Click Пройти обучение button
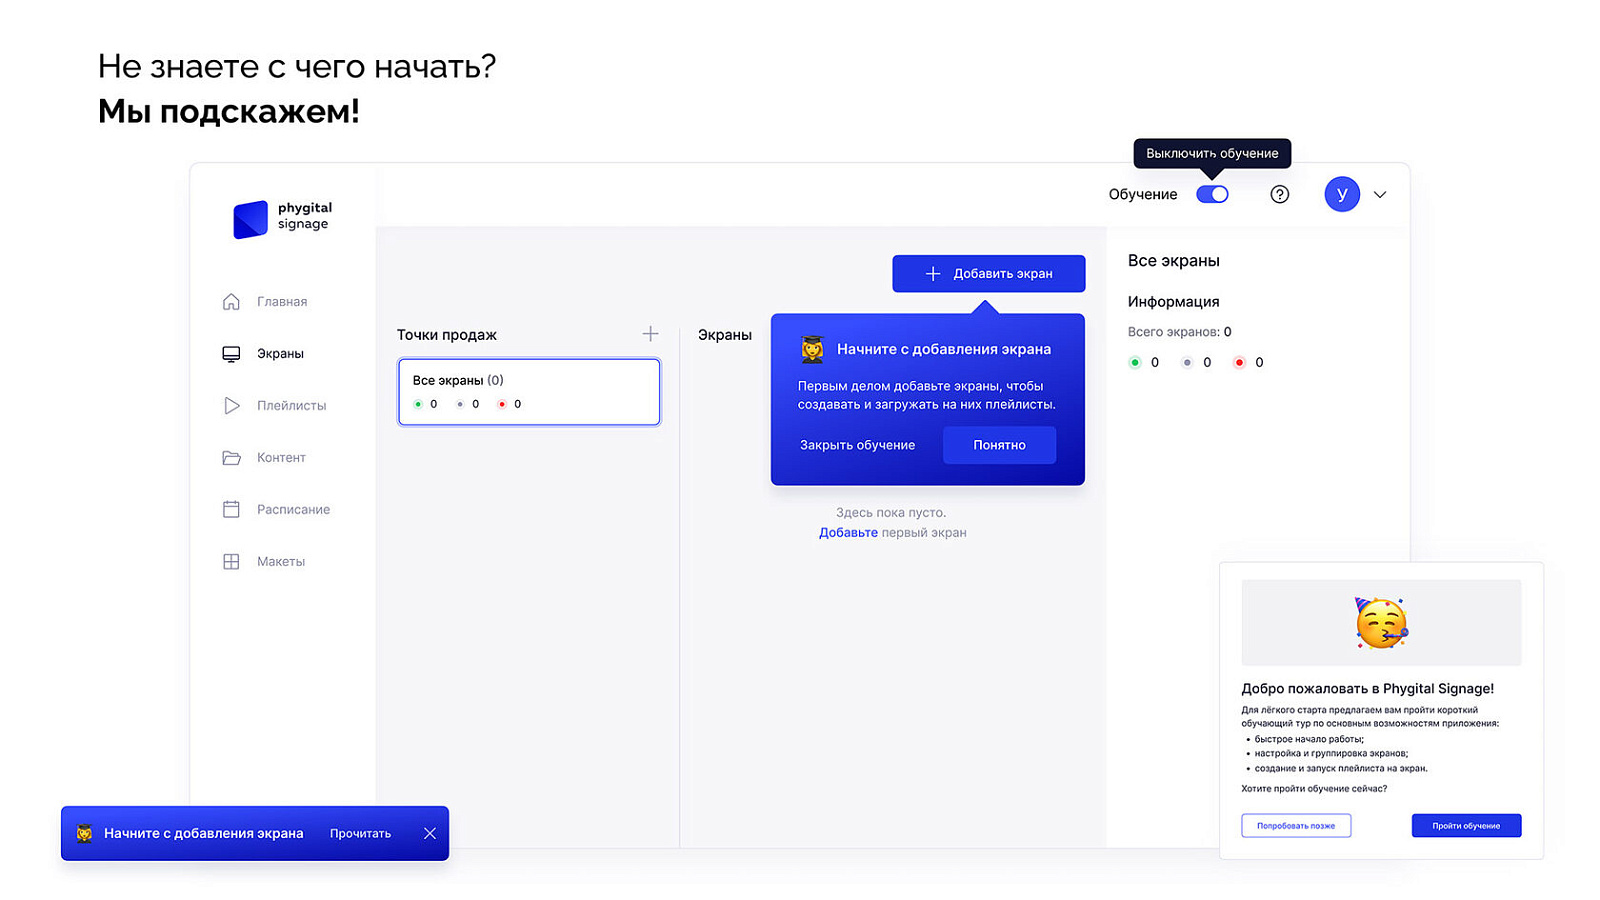The width and height of the screenshot is (1600, 900). point(1466,825)
